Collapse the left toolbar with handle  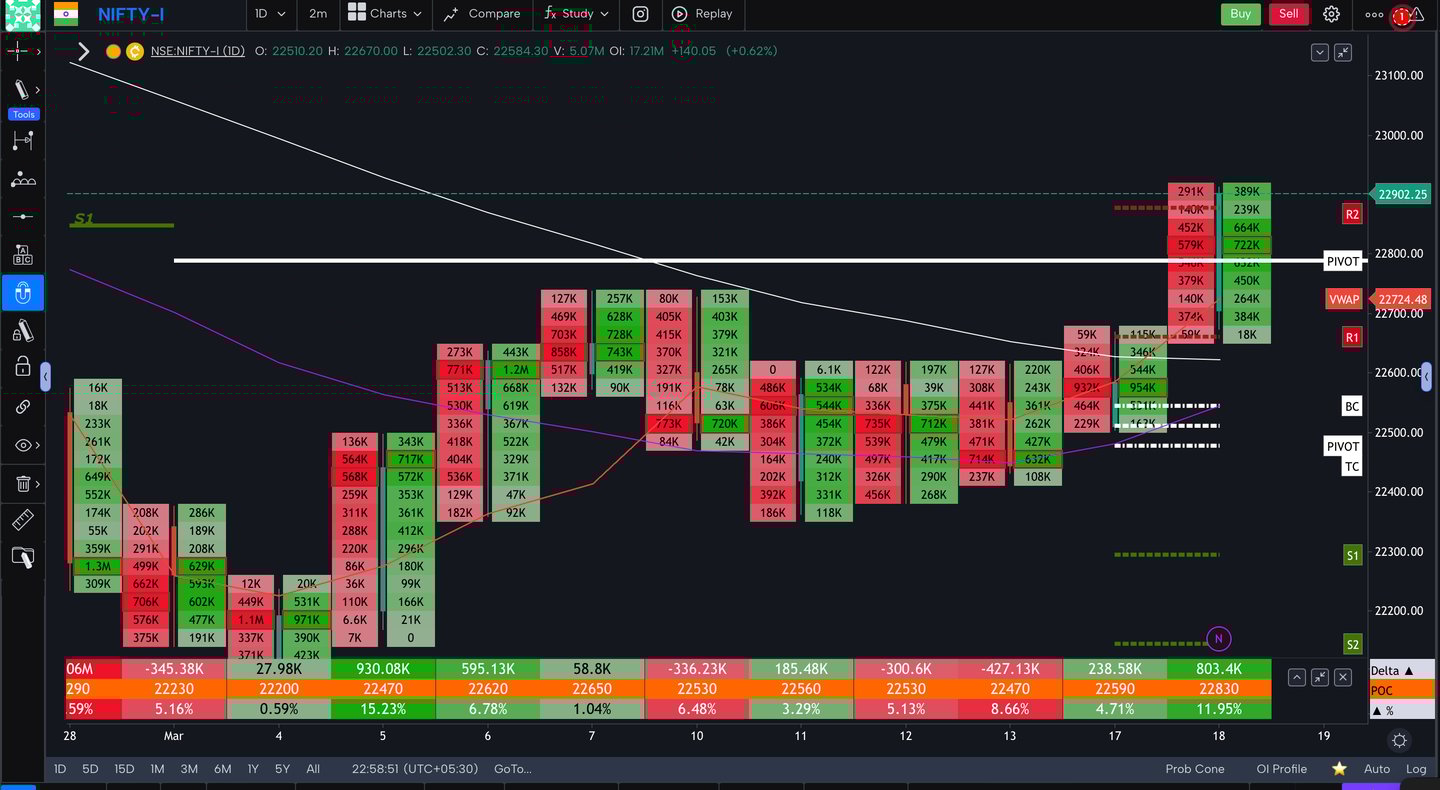[45, 377]
